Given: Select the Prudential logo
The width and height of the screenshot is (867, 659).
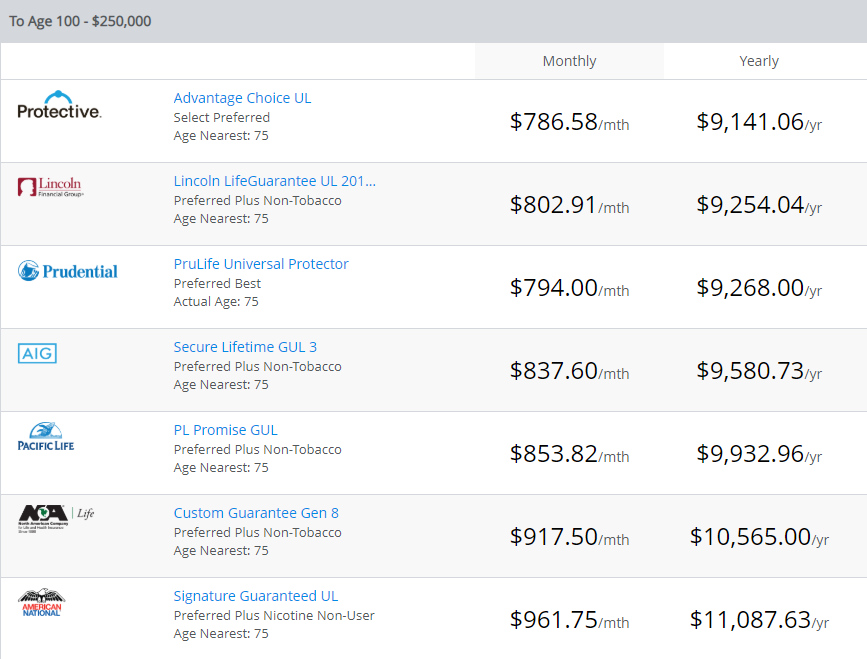Looking at the screenshot, I should pyautogui.click(x=67, y=271).
